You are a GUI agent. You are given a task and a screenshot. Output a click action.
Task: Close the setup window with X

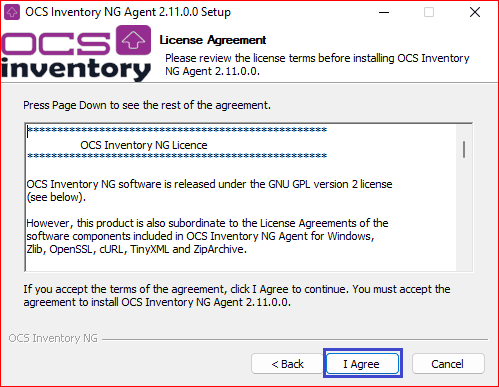click(x=475, y=12)
